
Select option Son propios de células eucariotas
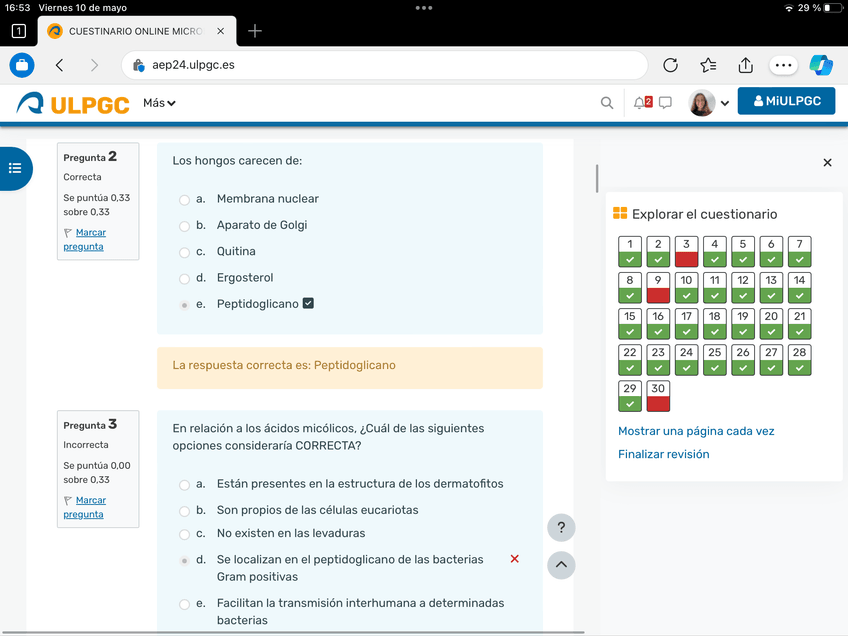tap(184, 511)
